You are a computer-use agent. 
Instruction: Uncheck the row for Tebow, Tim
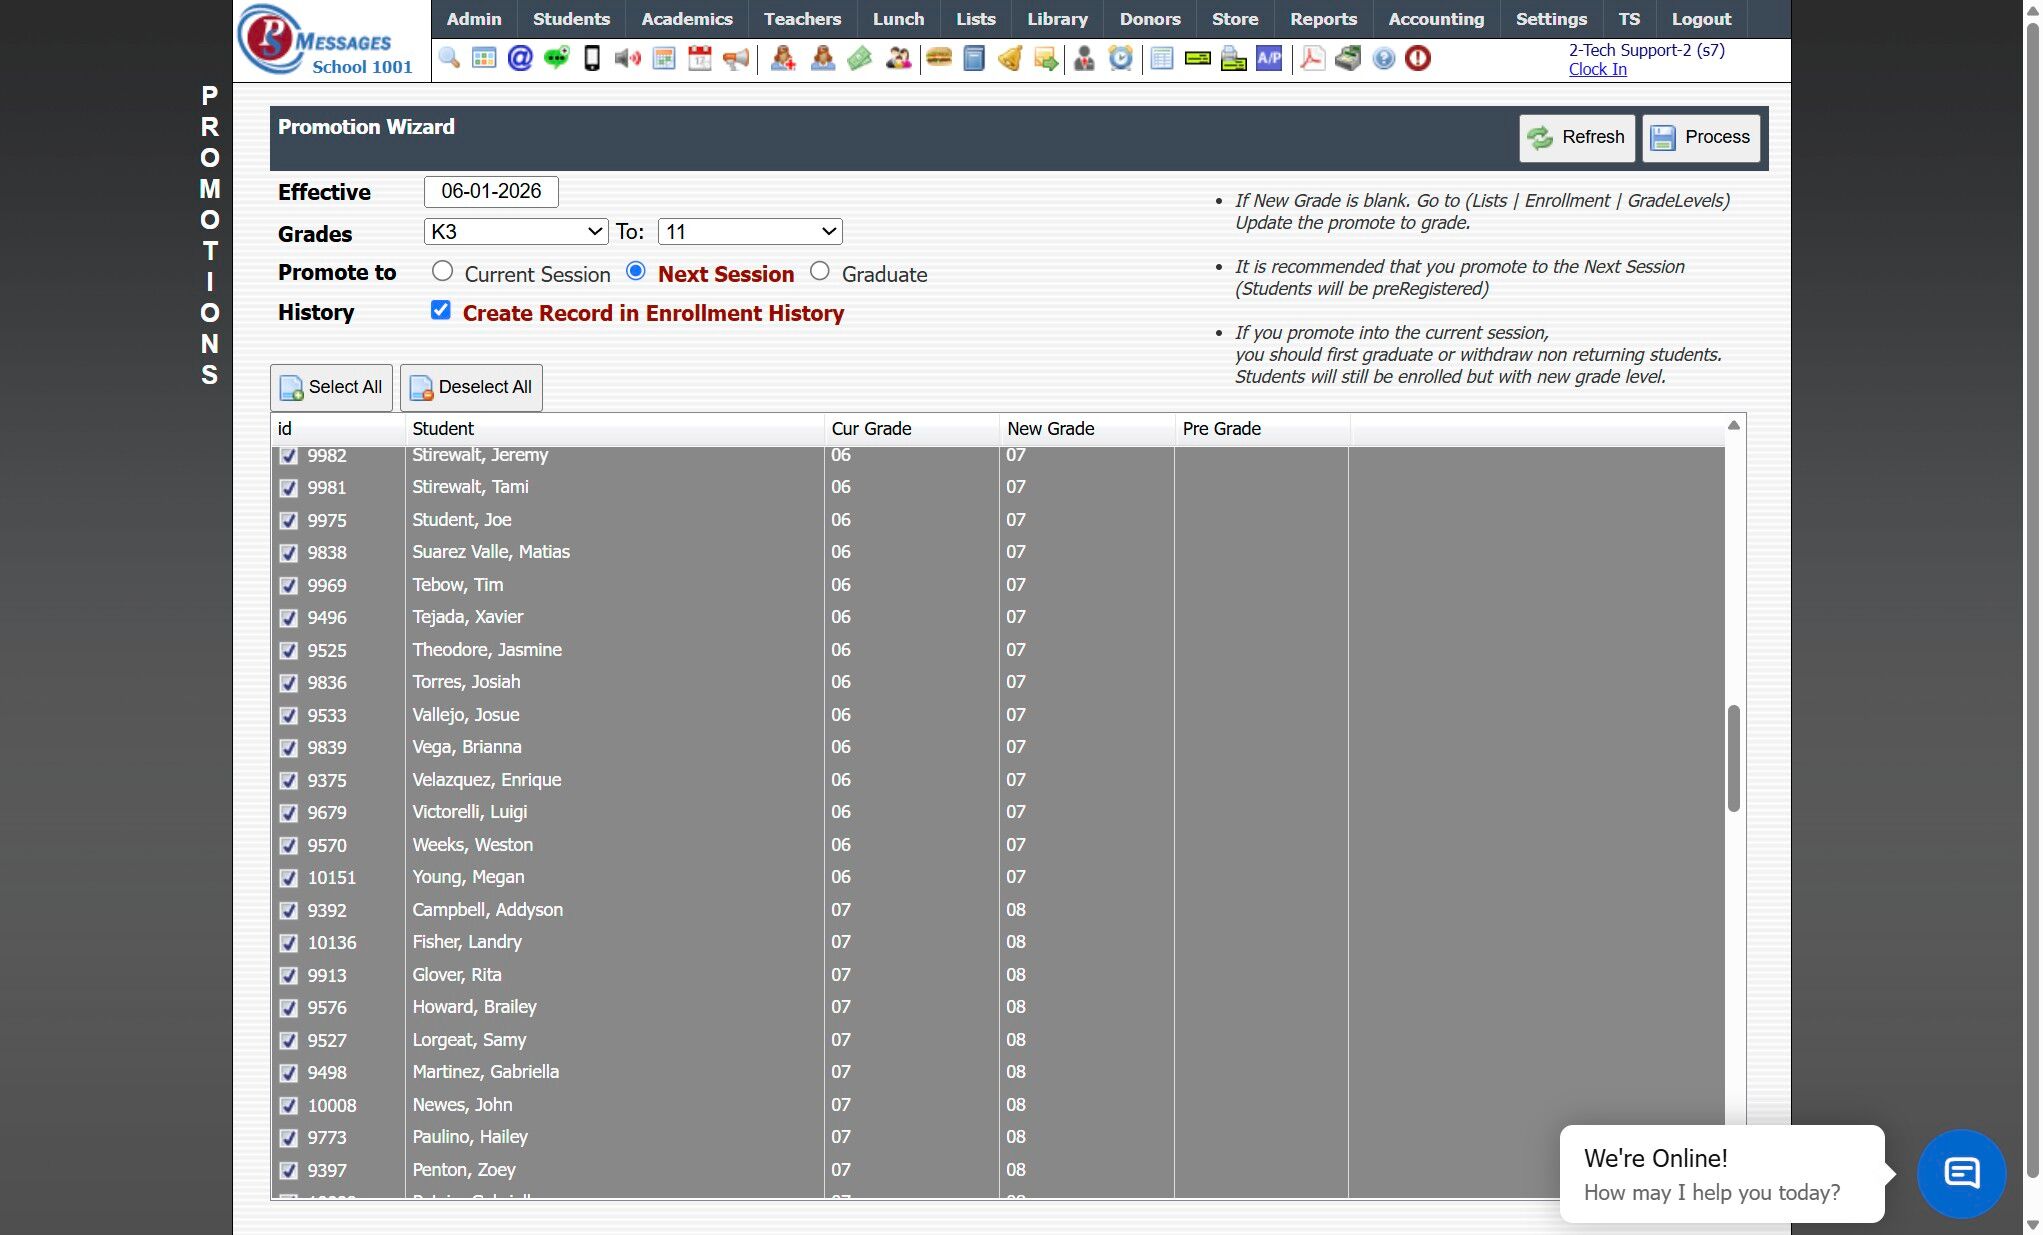pos(289,585)
